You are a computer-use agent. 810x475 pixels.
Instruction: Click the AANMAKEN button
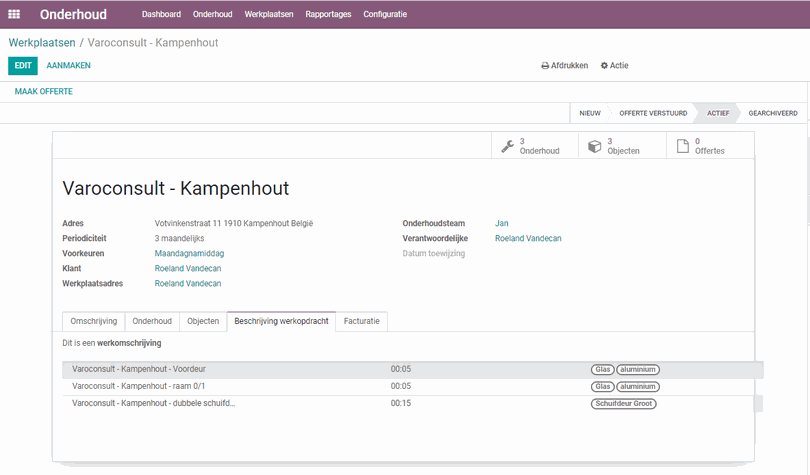(68, 66)
